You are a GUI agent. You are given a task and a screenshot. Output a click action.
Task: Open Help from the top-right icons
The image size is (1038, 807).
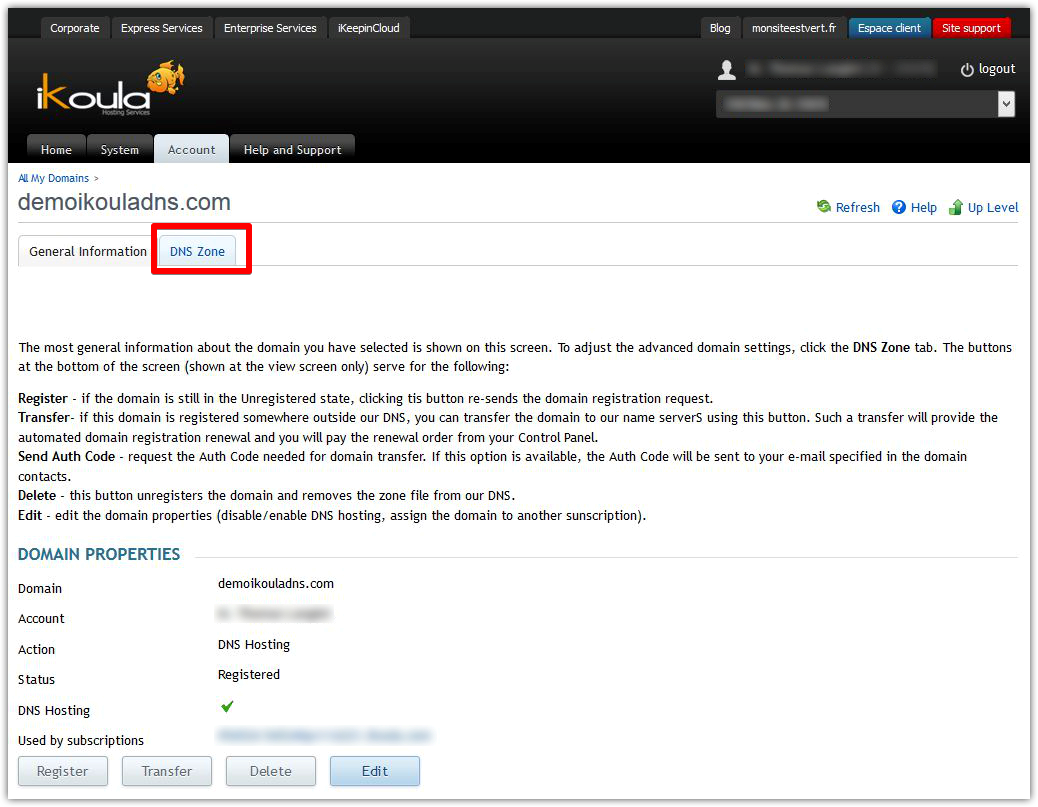(913, 207)
